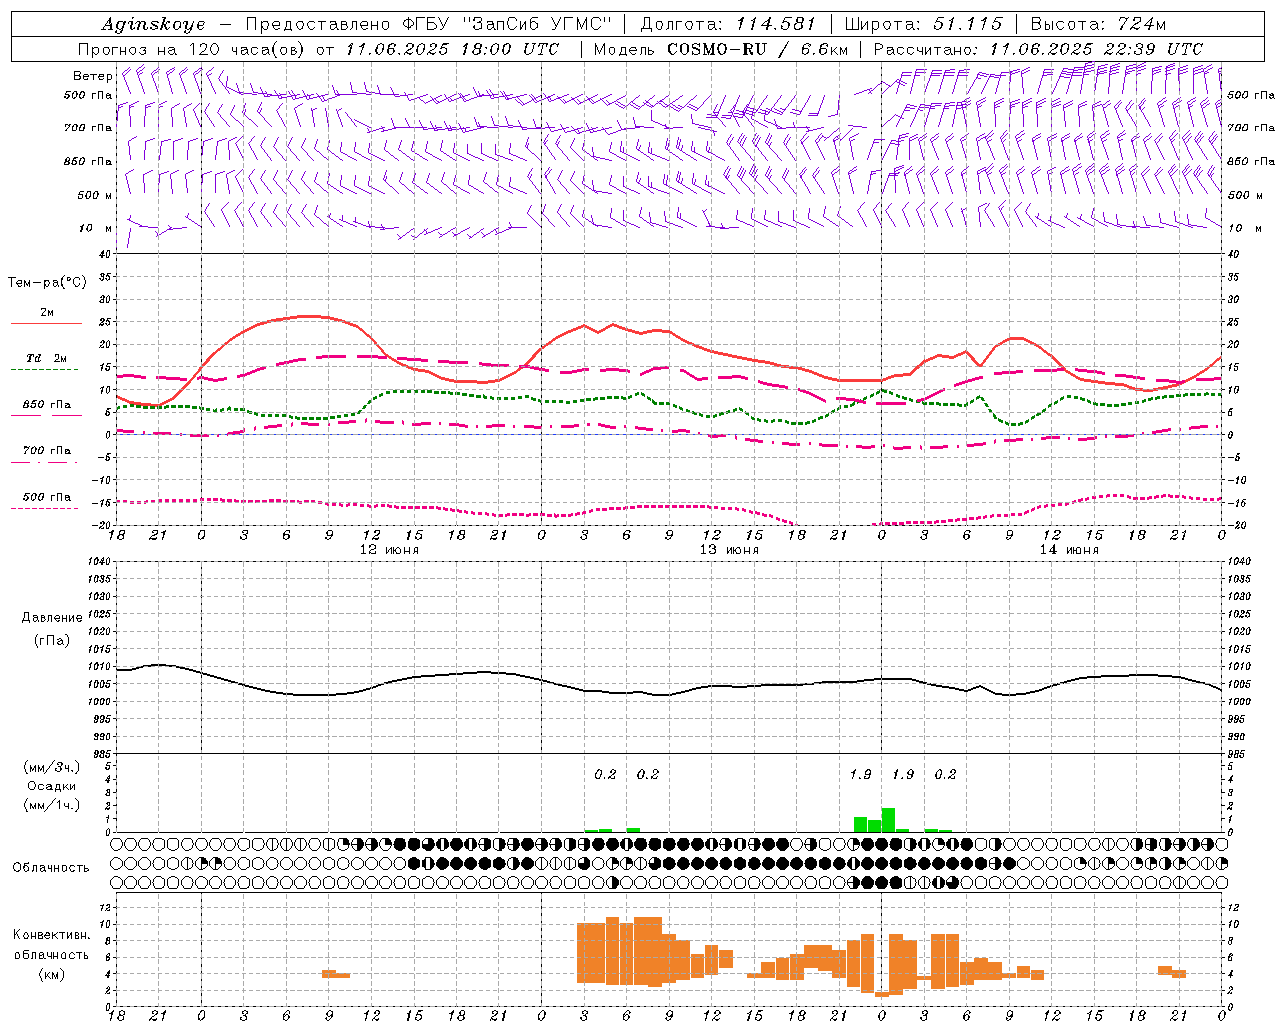Click the "13 июня" date marker
Image resolution: width=1280 pixels, height=1024 pixels.
[x=728, y=550]
